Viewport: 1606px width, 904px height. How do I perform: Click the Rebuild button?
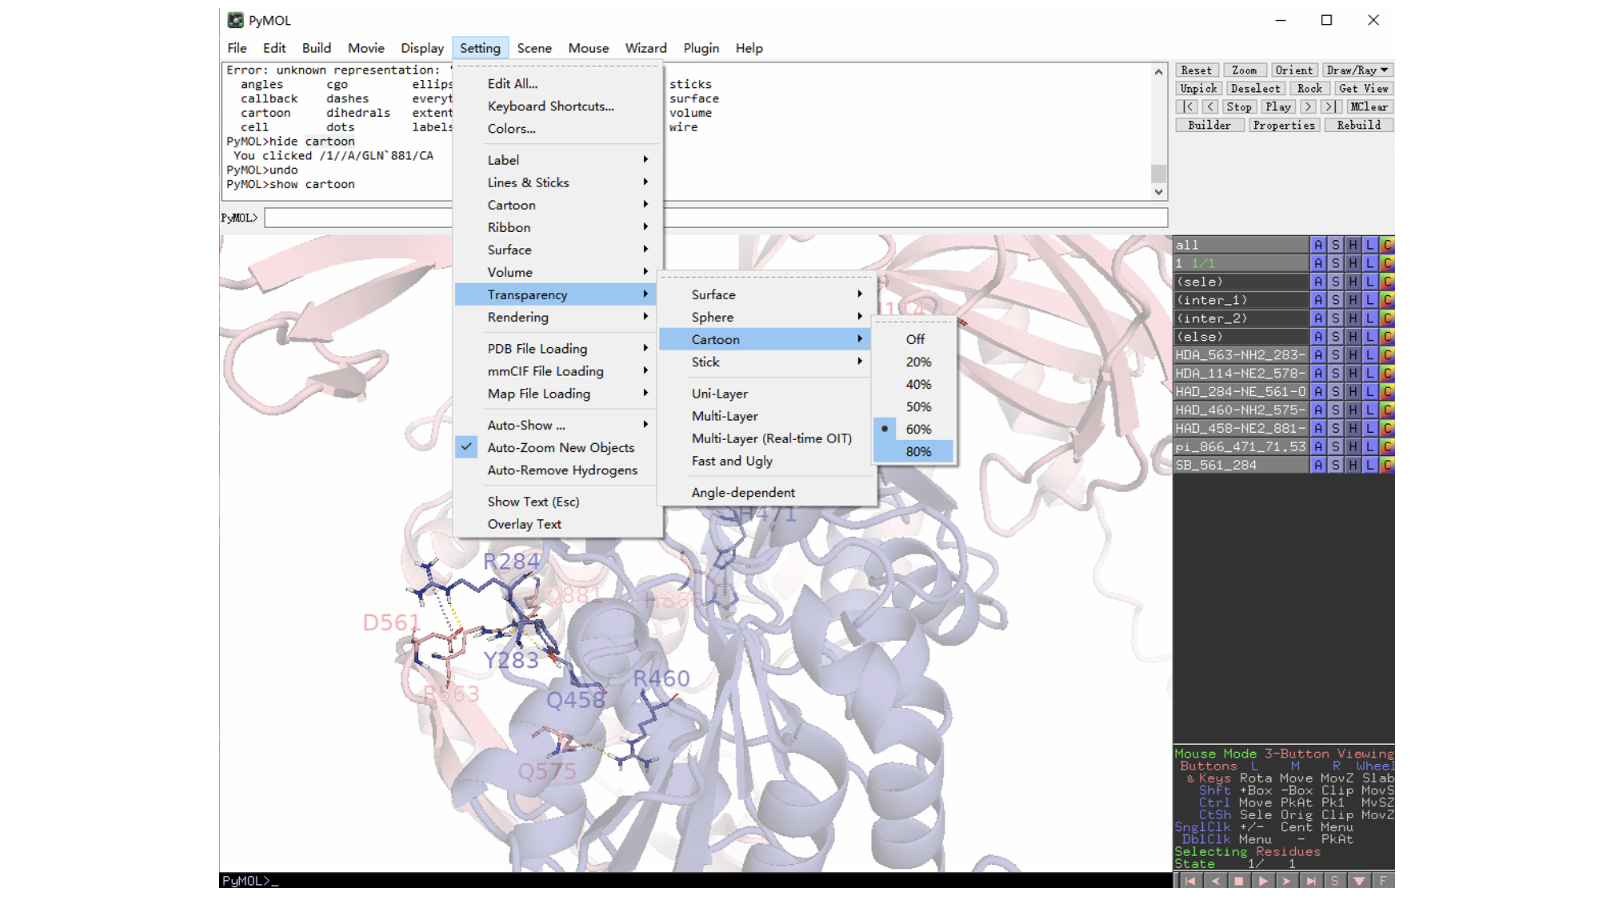[1359, 126]
